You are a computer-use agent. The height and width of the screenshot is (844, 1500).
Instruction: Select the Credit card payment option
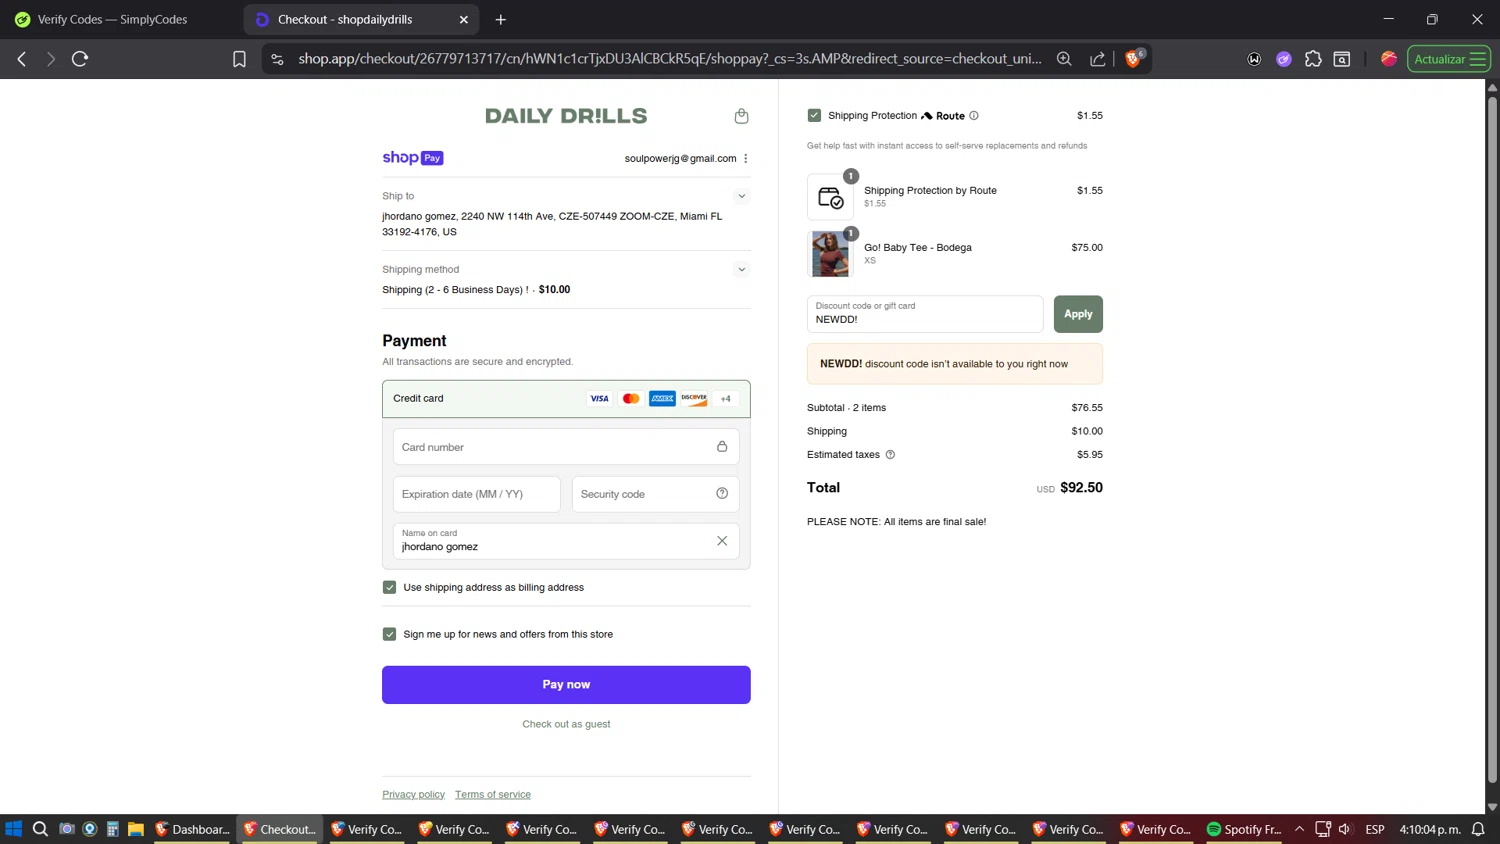566,398
